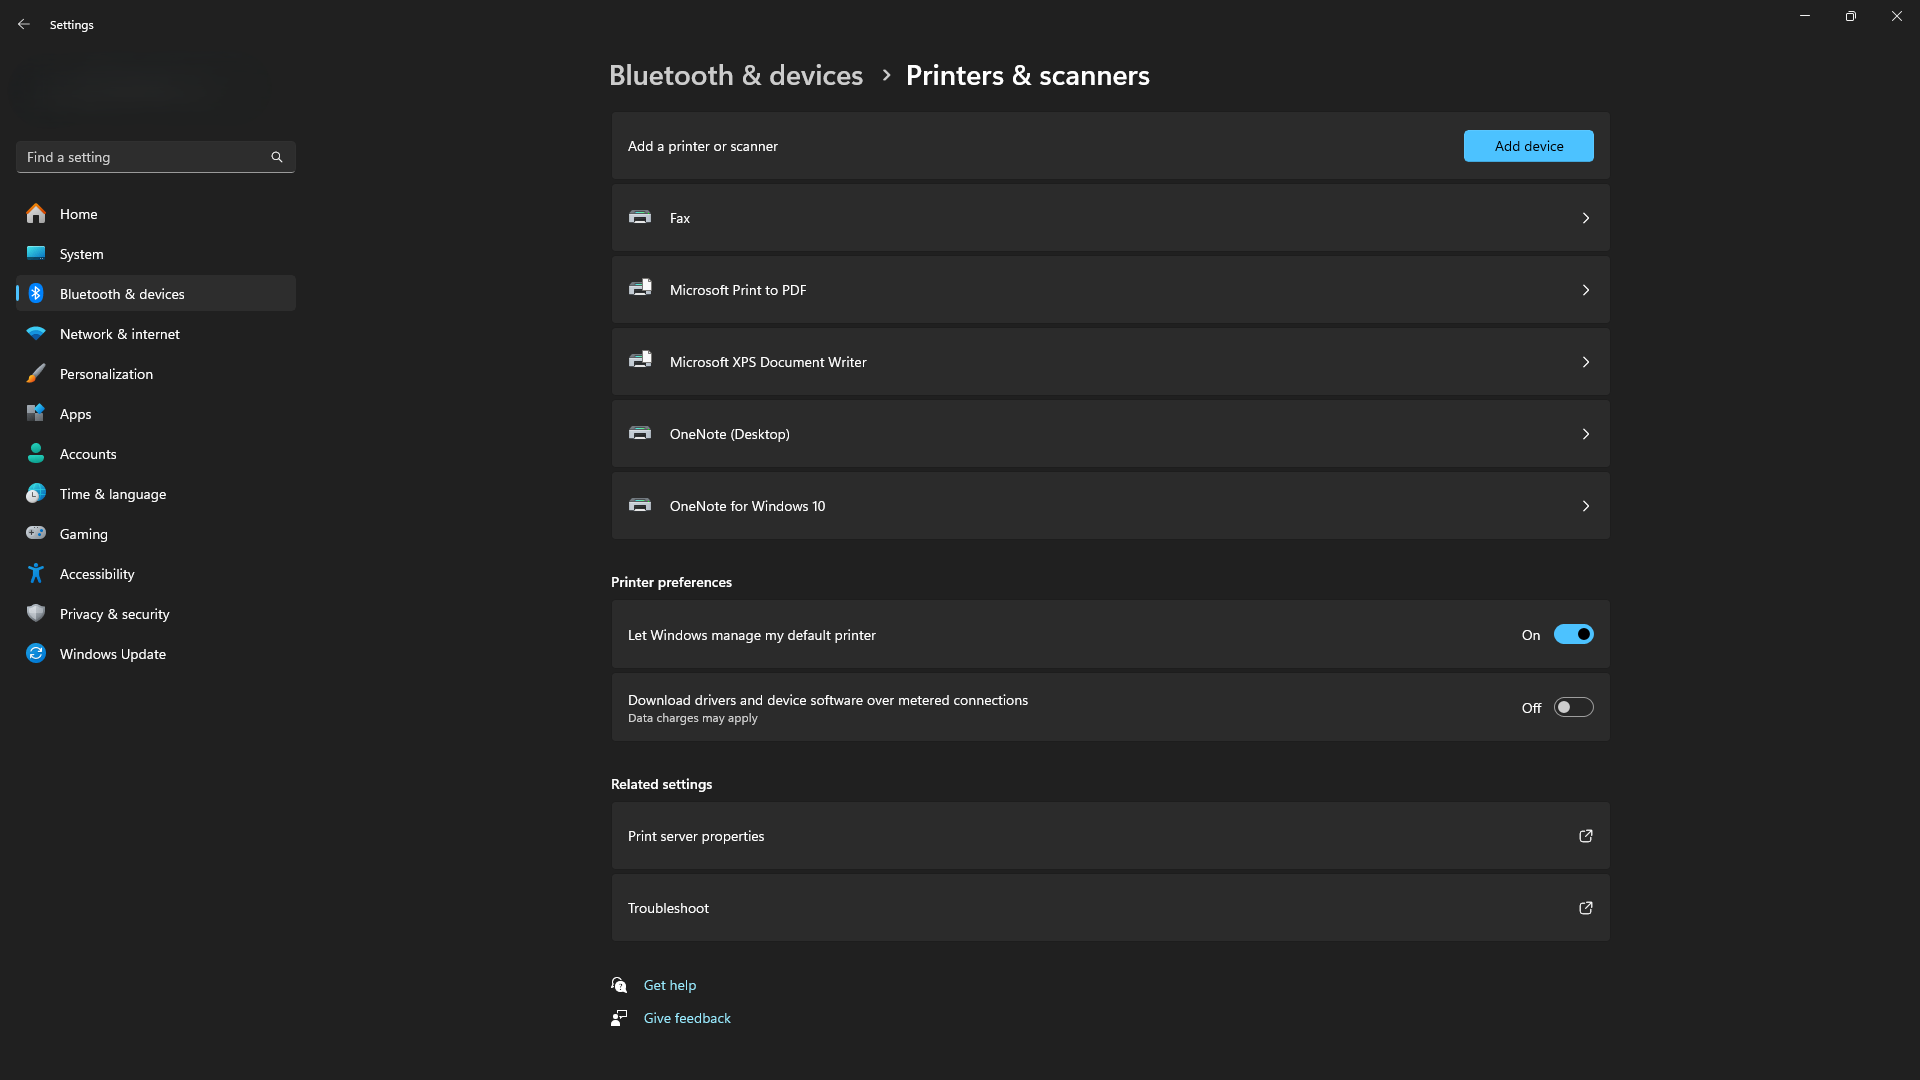
Task: Enable Download drivers over metered connections toggle
Action: (1573, 708)
